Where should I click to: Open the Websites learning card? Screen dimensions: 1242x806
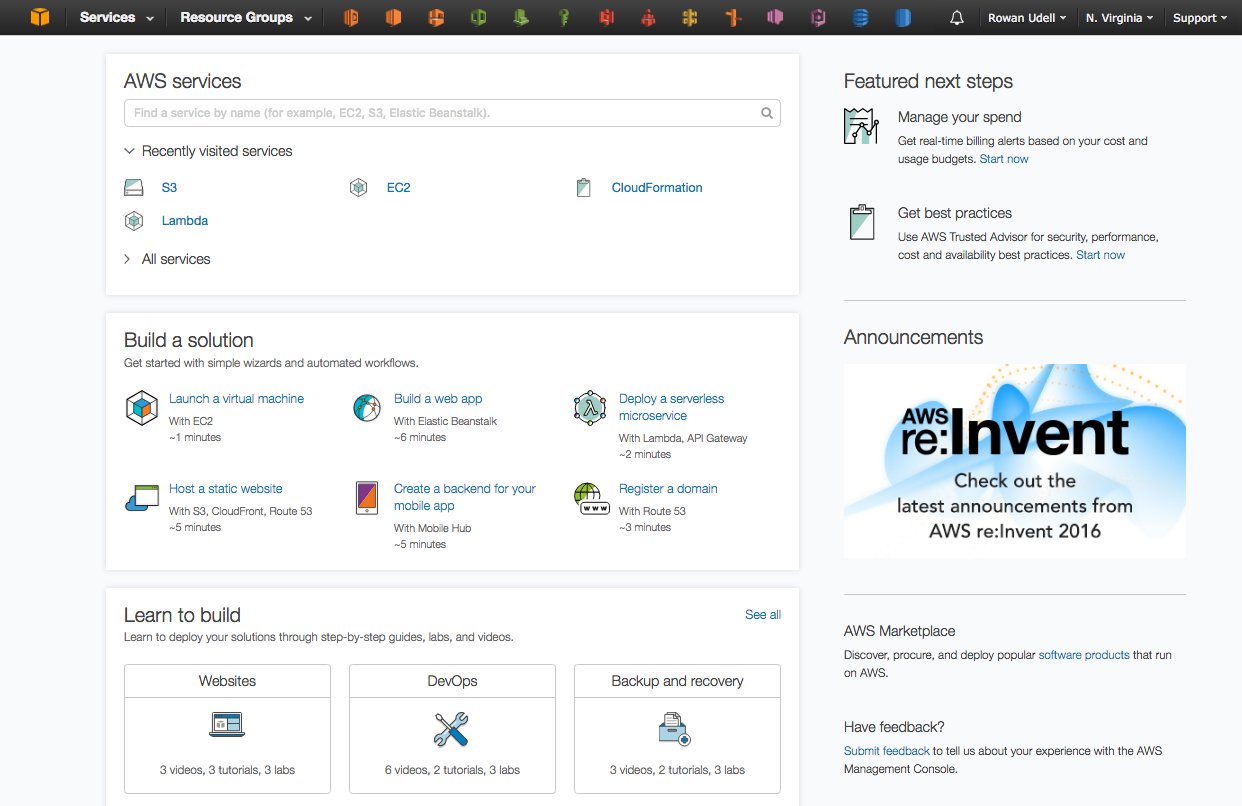click(227, 729)
